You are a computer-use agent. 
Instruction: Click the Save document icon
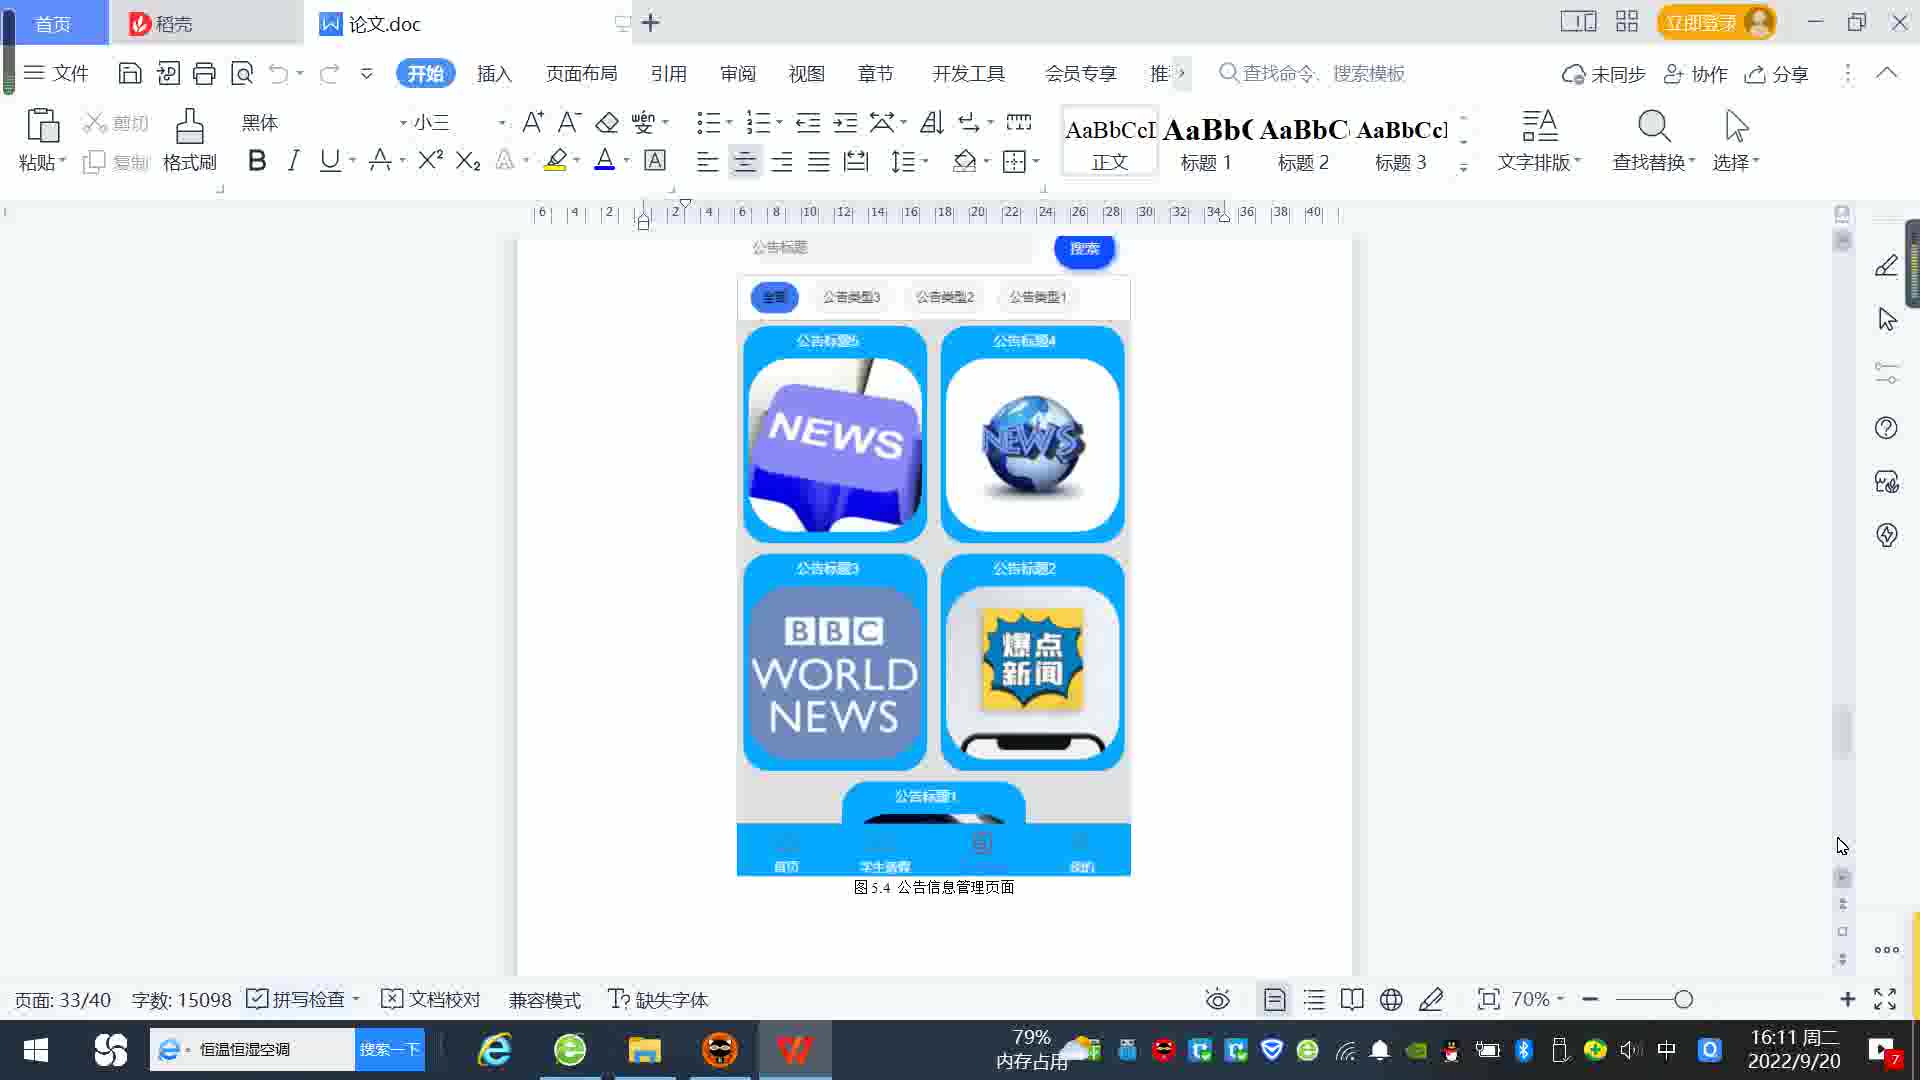[x=129, y=73]
